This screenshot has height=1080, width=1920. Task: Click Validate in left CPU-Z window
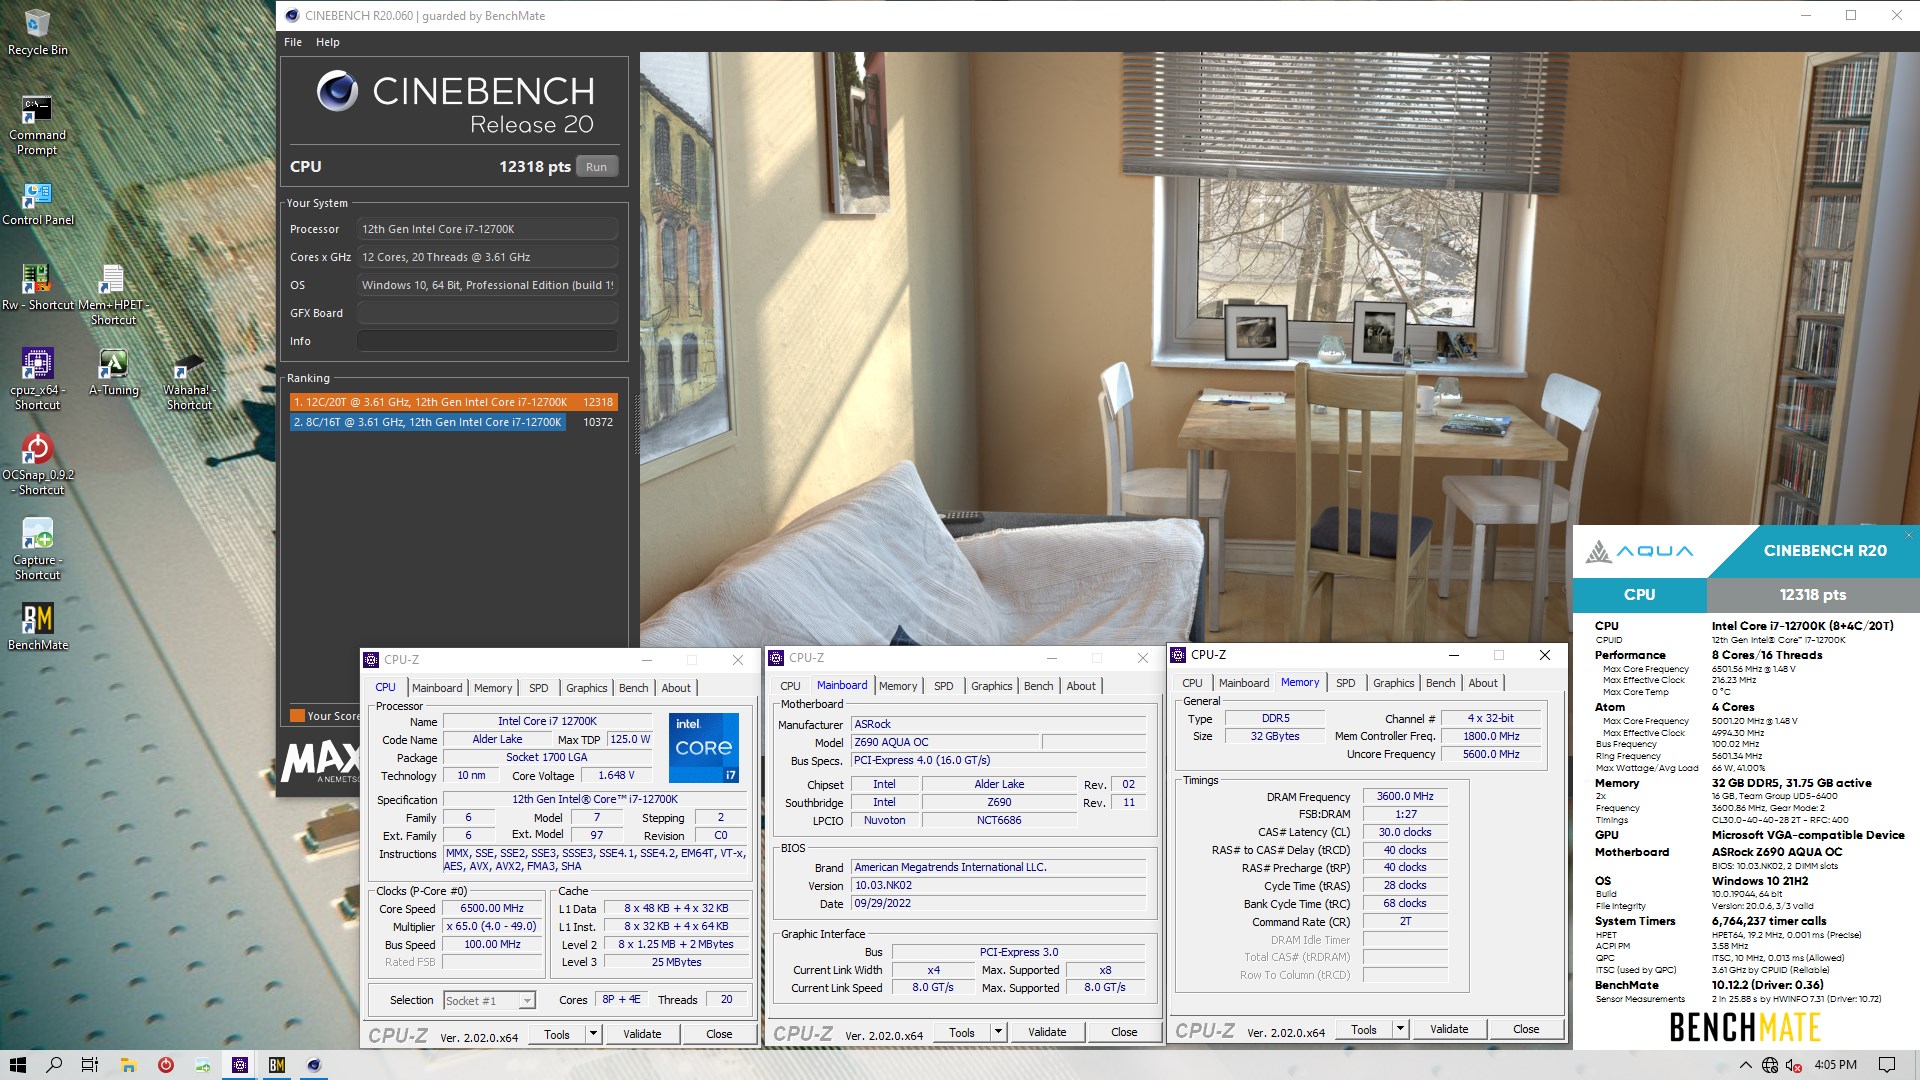tap(642, 1034)
